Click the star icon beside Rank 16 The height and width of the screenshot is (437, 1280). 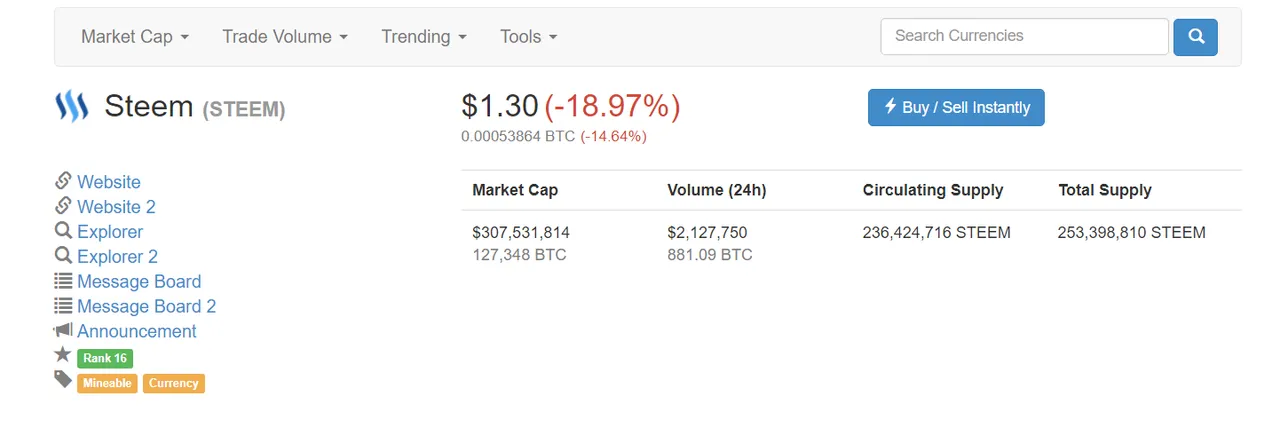coord(63,355)
